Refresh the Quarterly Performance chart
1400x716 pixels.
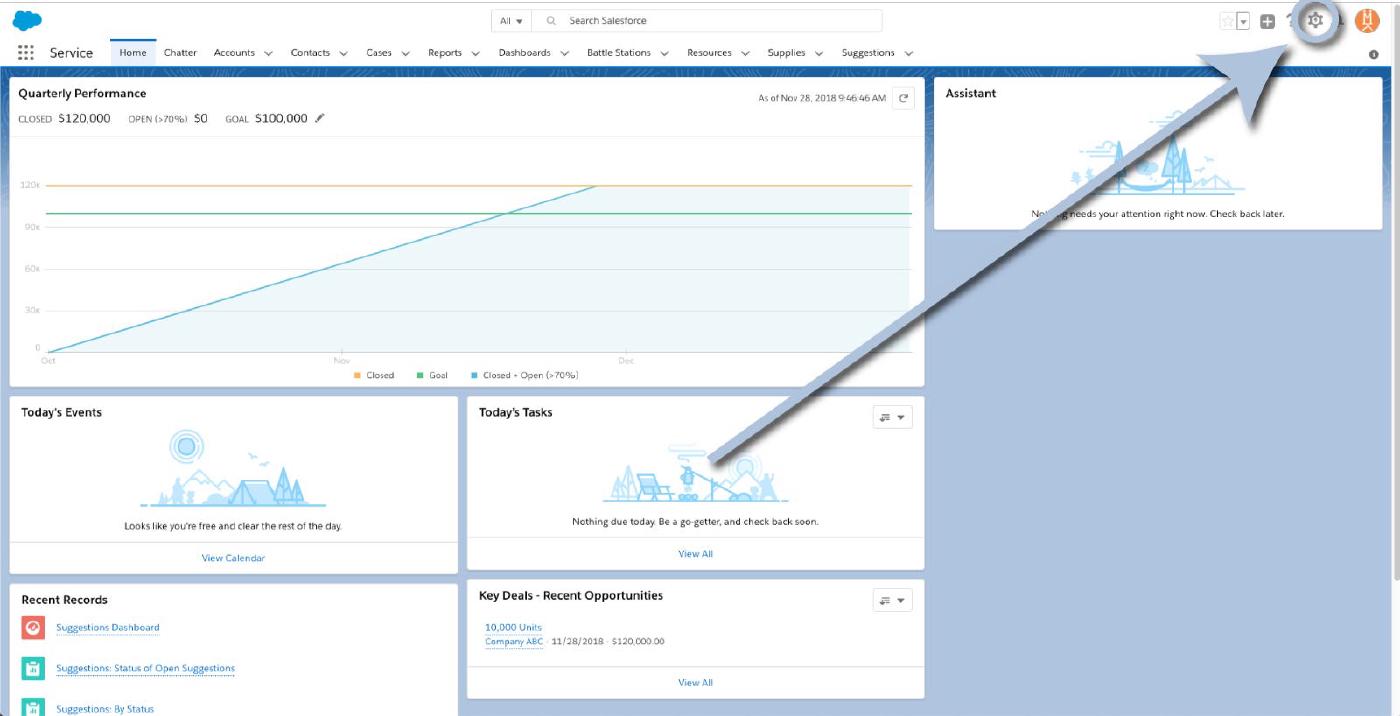point(903,98)
